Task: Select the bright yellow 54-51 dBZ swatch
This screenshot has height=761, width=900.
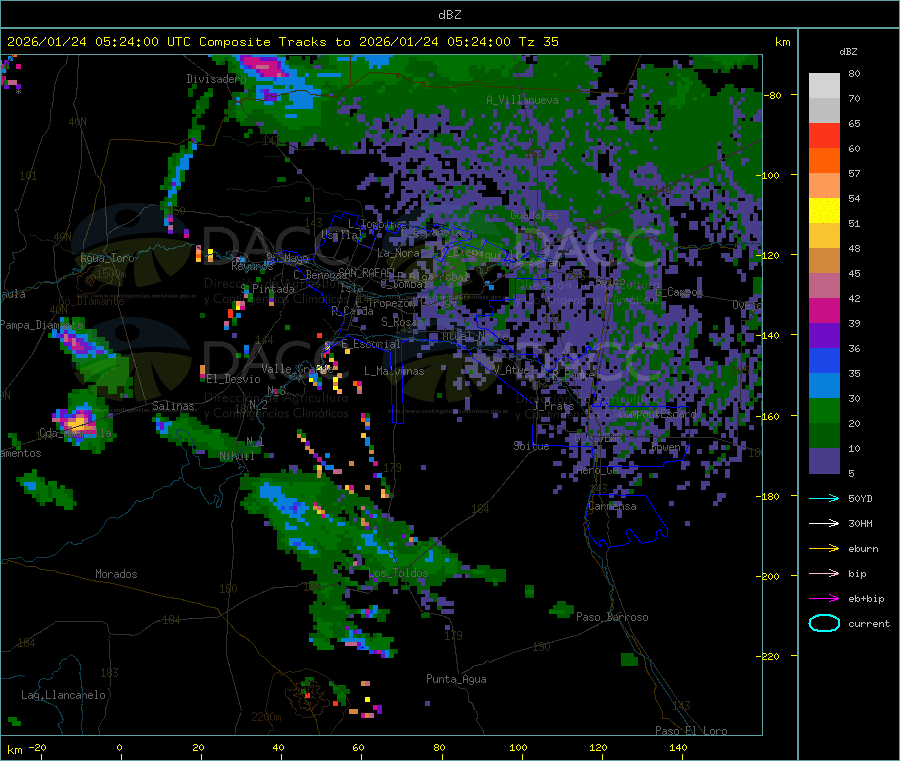Action: point(824,211)
